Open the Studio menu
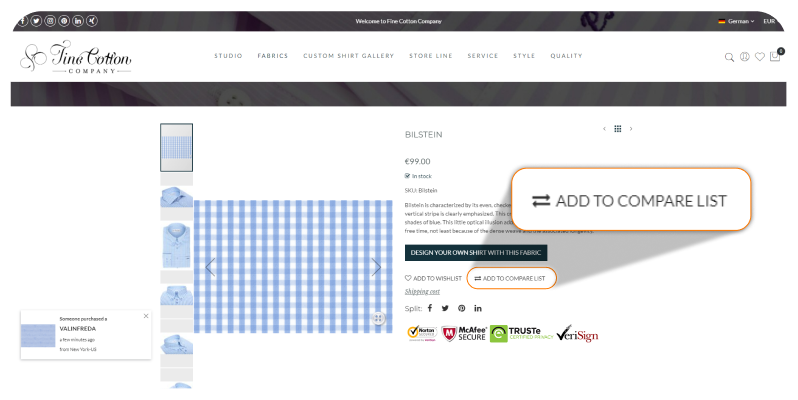The height and width of the screenshot is (400, 798). [x=229, y=56]
